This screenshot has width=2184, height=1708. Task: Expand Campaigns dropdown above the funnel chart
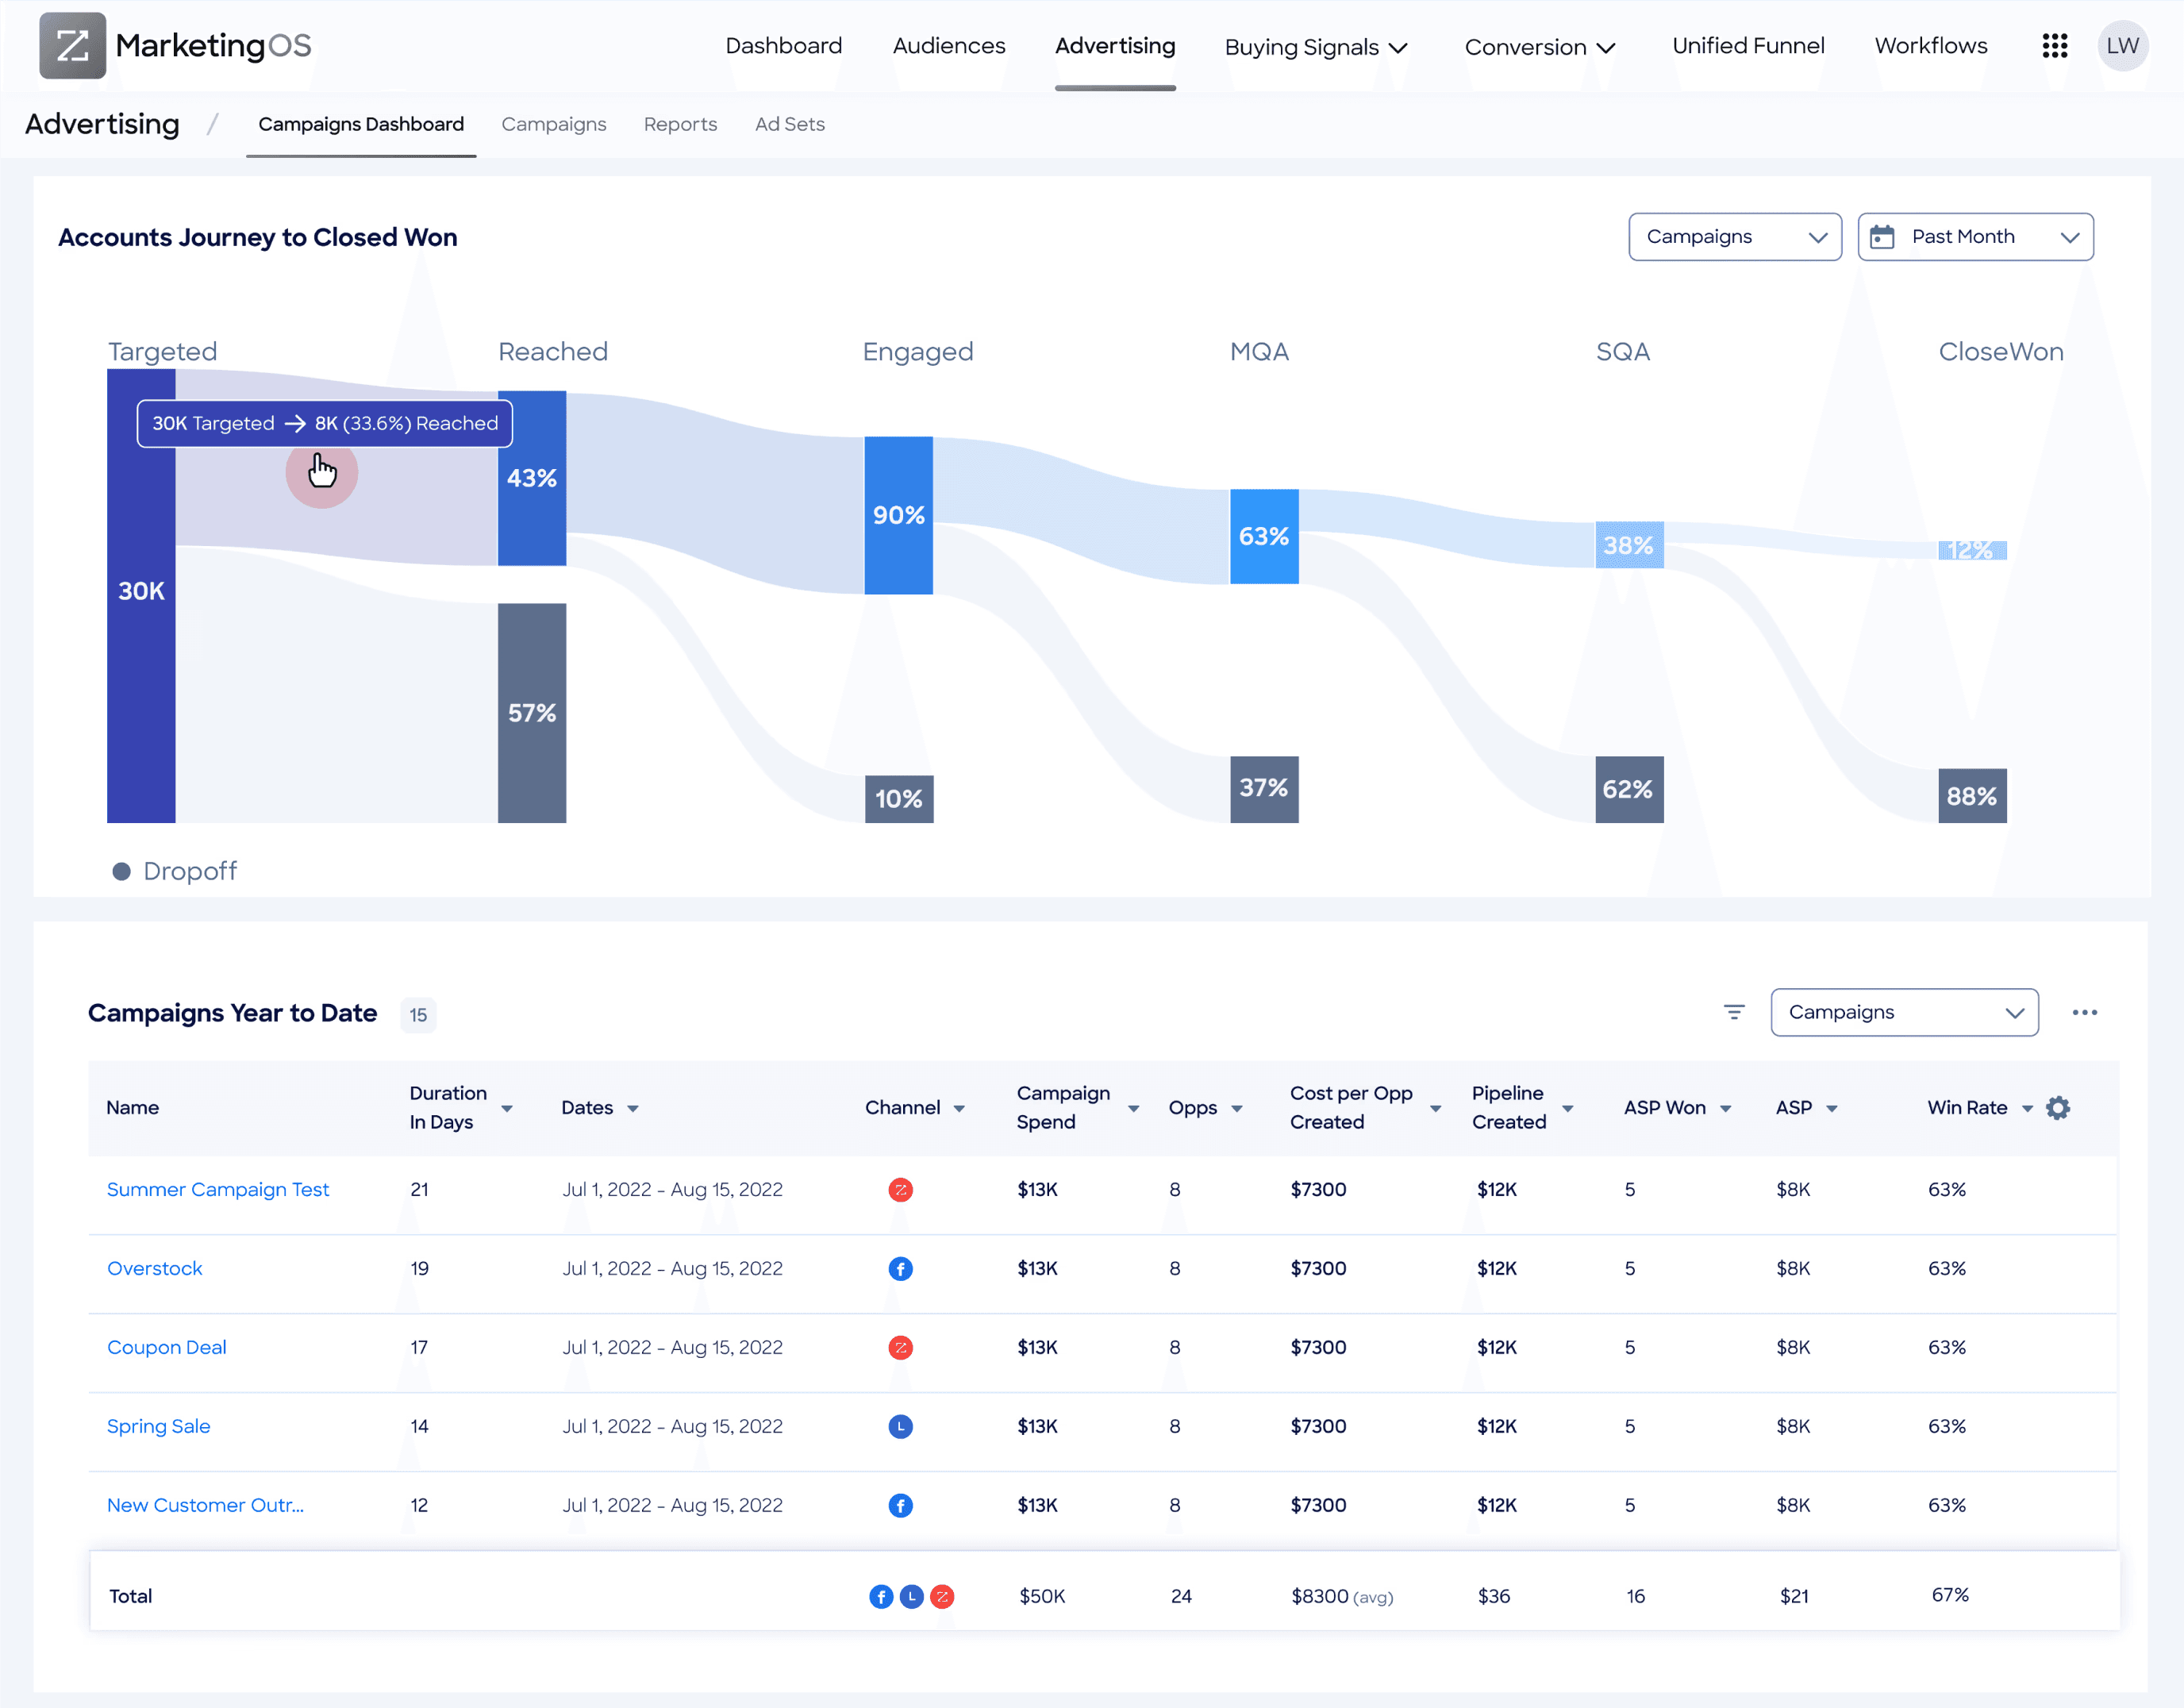point(1734,237)
